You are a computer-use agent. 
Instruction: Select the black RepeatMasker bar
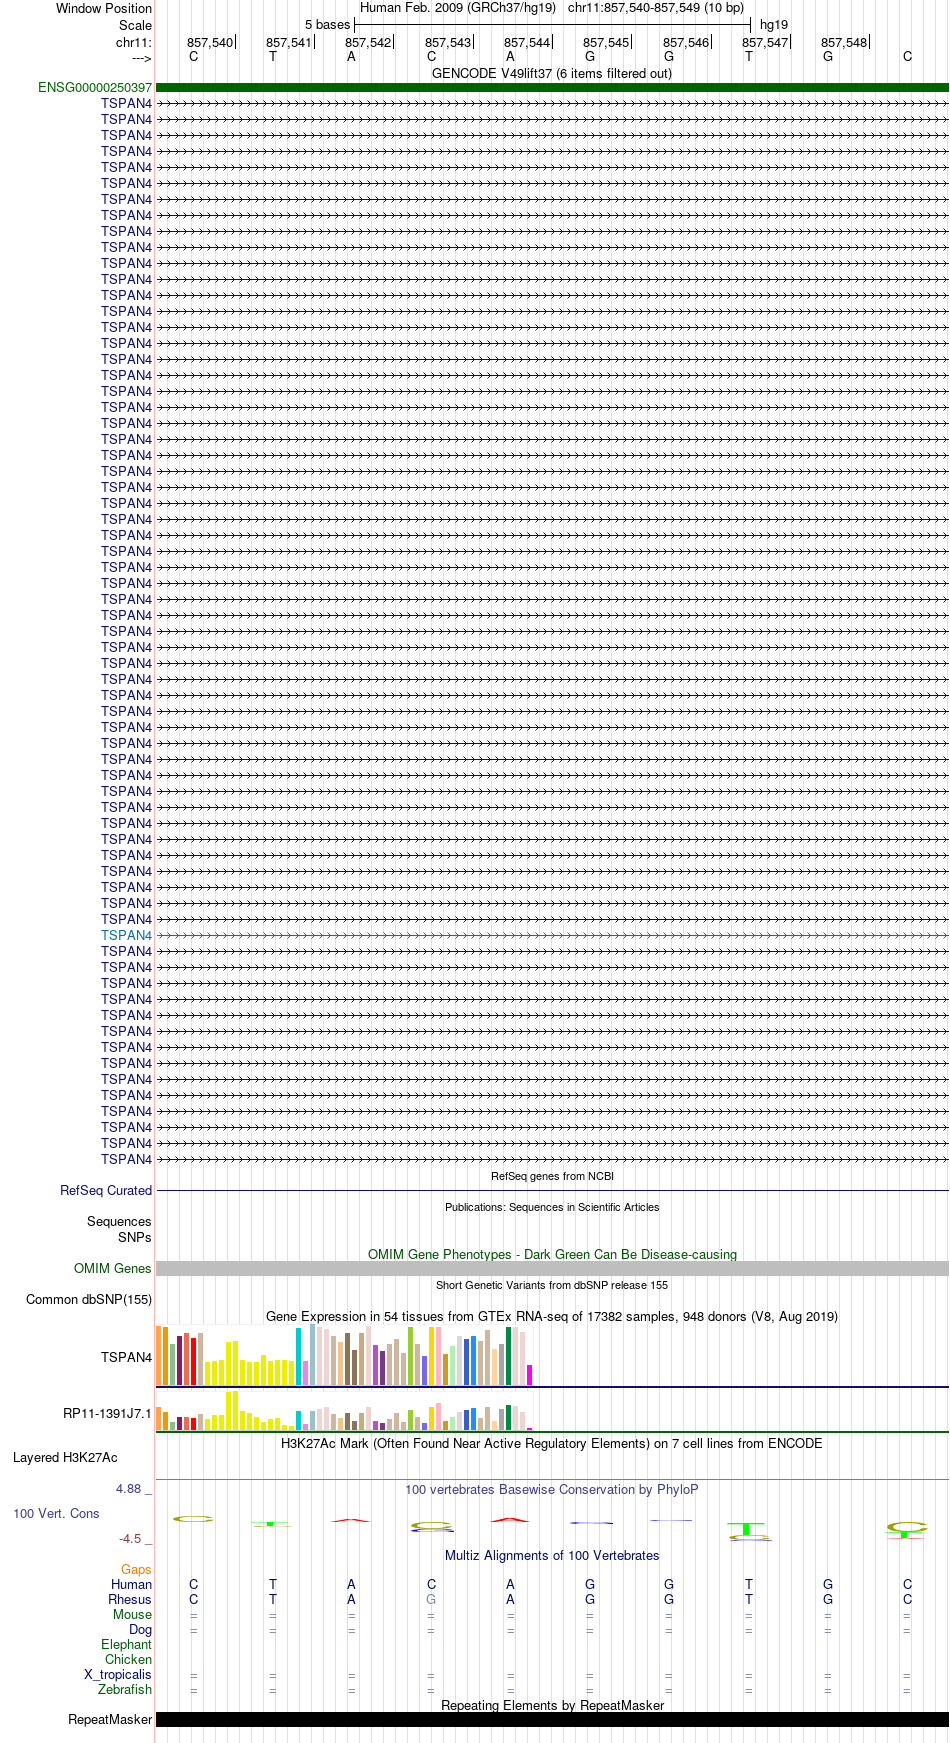point(552,1719)
